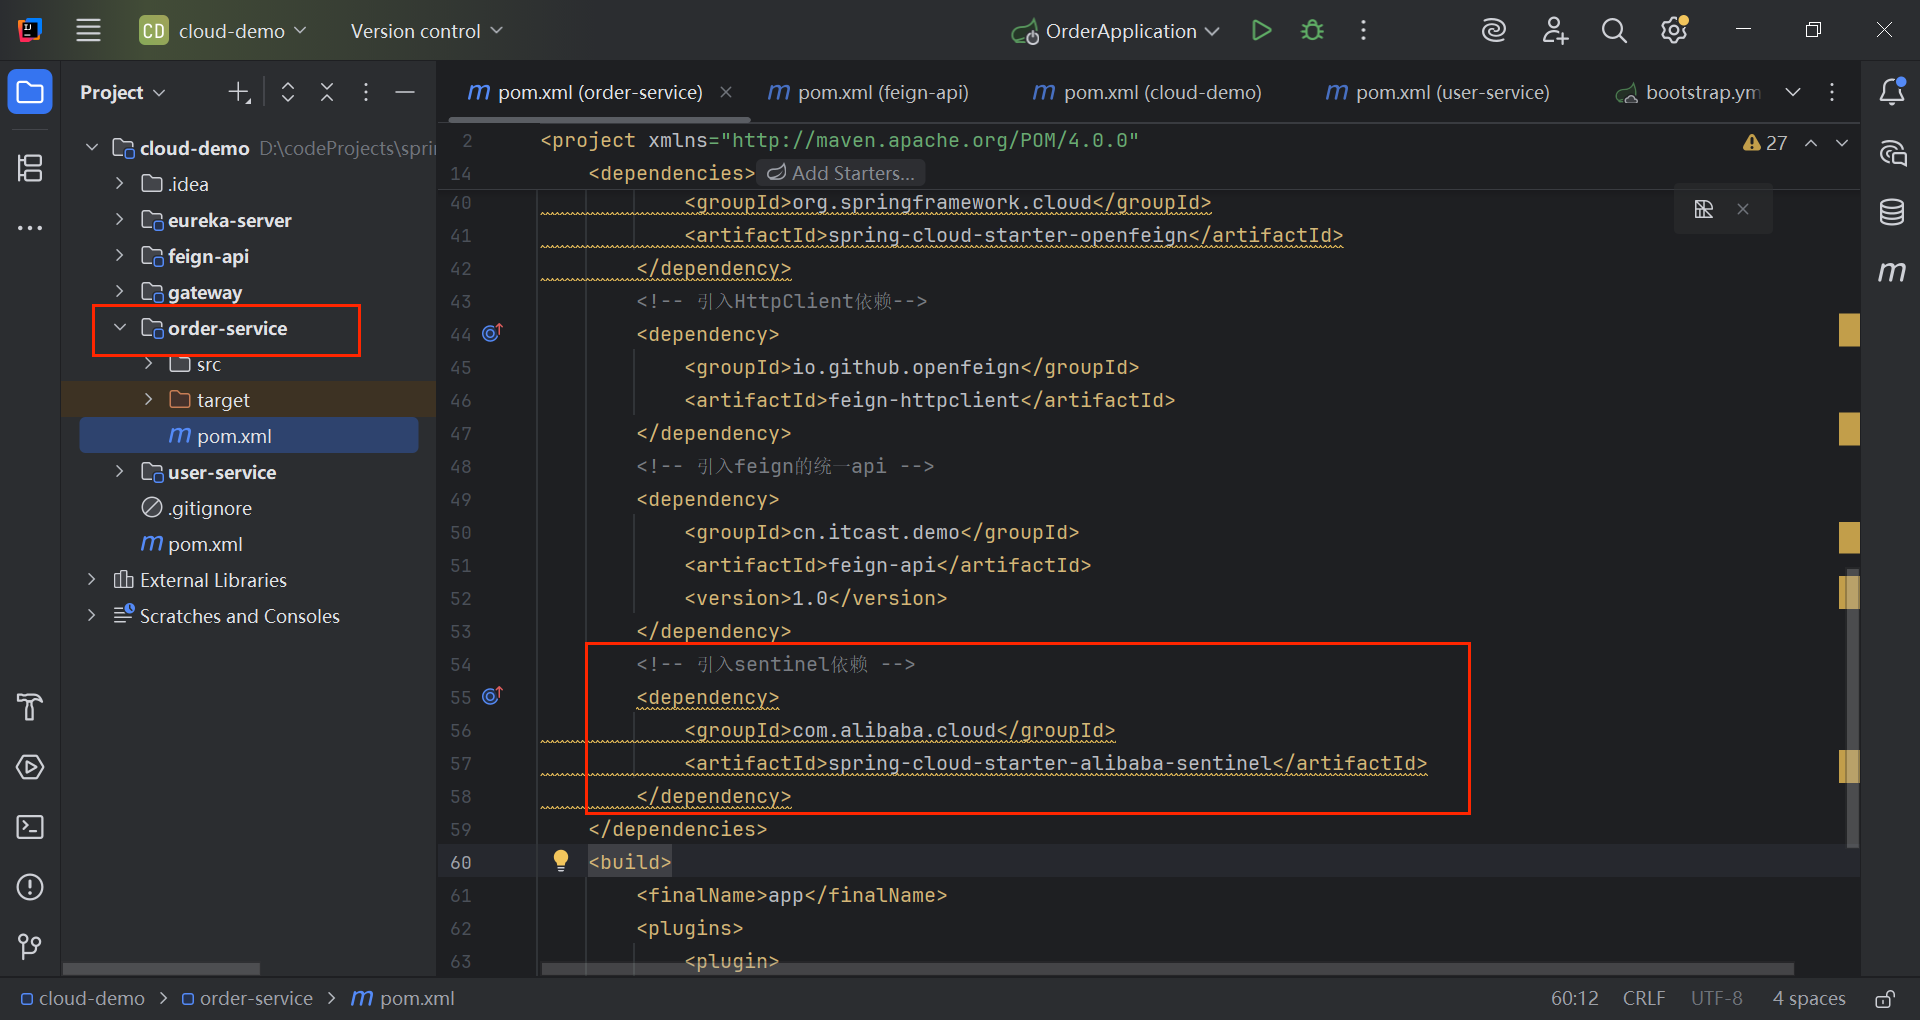
Task: Open editor tabs options menu
Action: click(1832, 92)
